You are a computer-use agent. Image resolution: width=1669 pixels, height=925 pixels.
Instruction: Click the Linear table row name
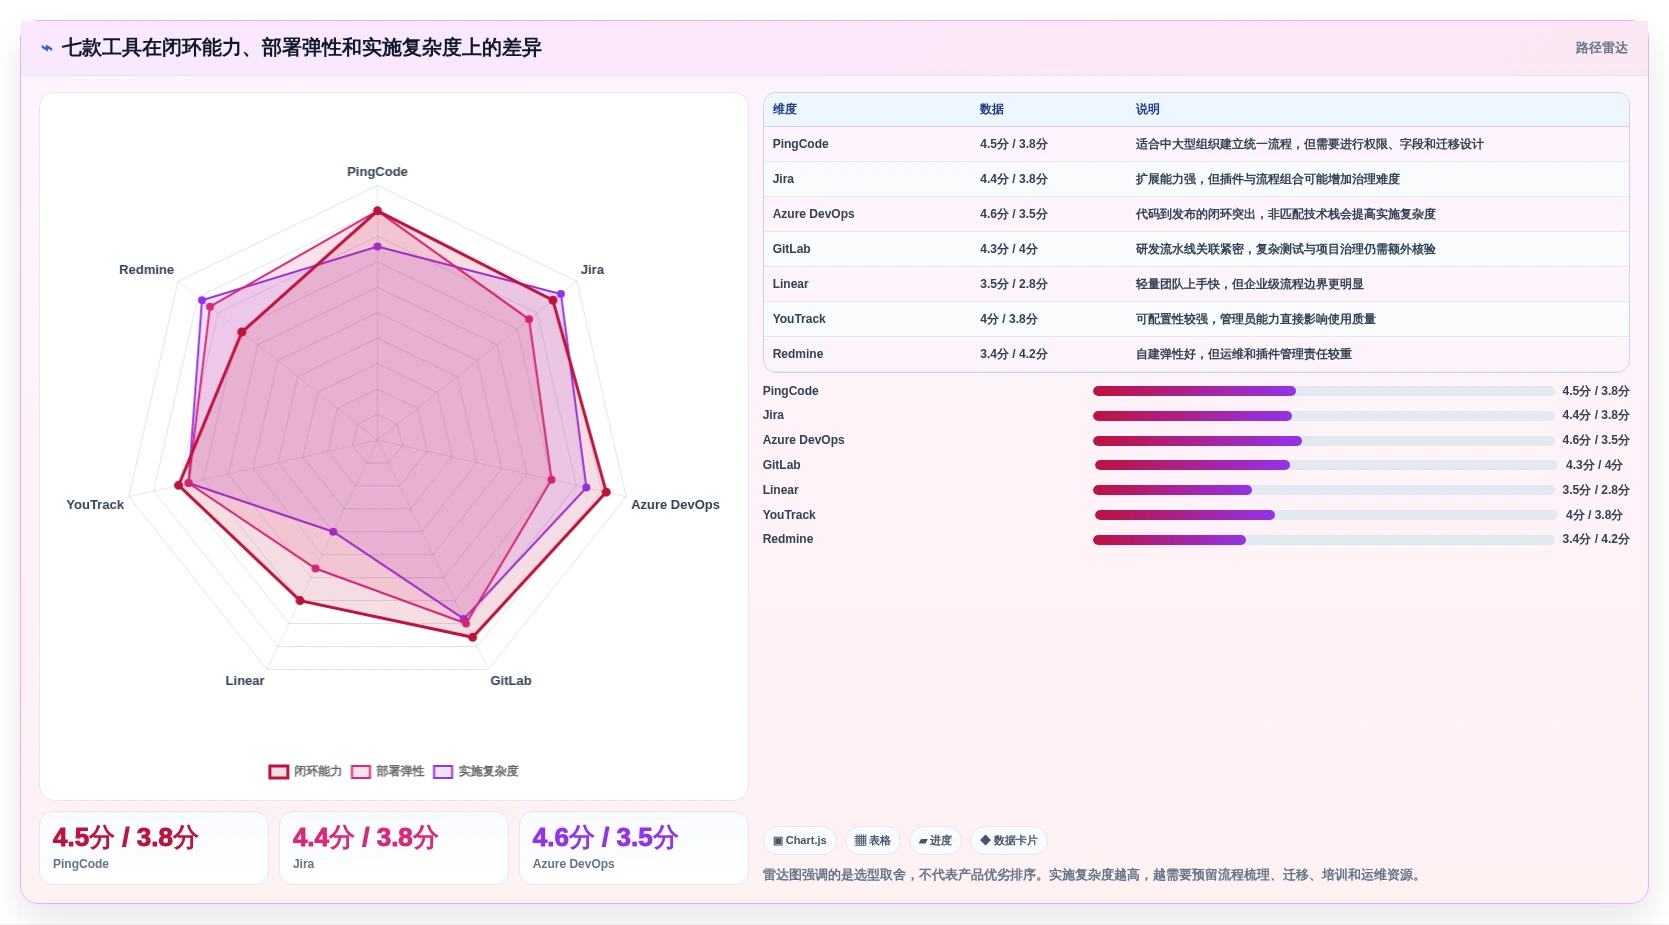tap(790, 284)
